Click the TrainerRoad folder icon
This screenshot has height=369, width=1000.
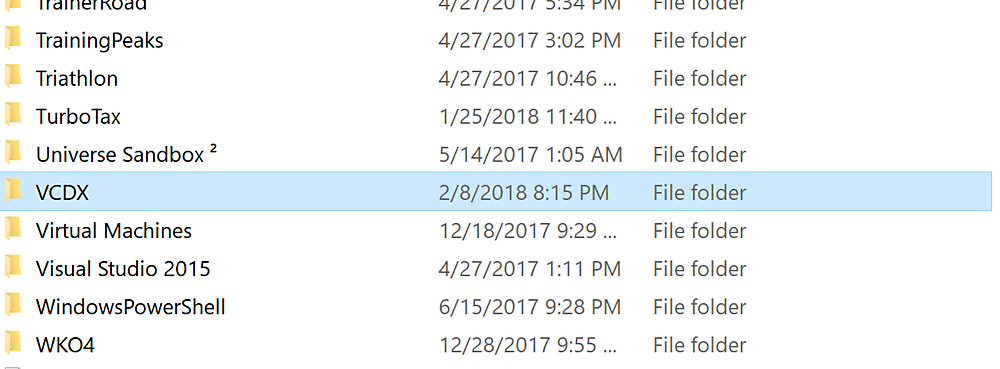(x=13, y=5)
